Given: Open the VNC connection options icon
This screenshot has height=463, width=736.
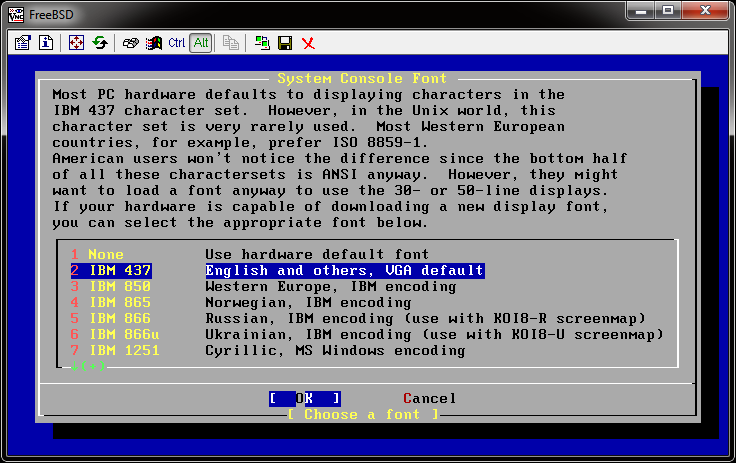Looking at the screenshot, I should [x=22, y=43].
